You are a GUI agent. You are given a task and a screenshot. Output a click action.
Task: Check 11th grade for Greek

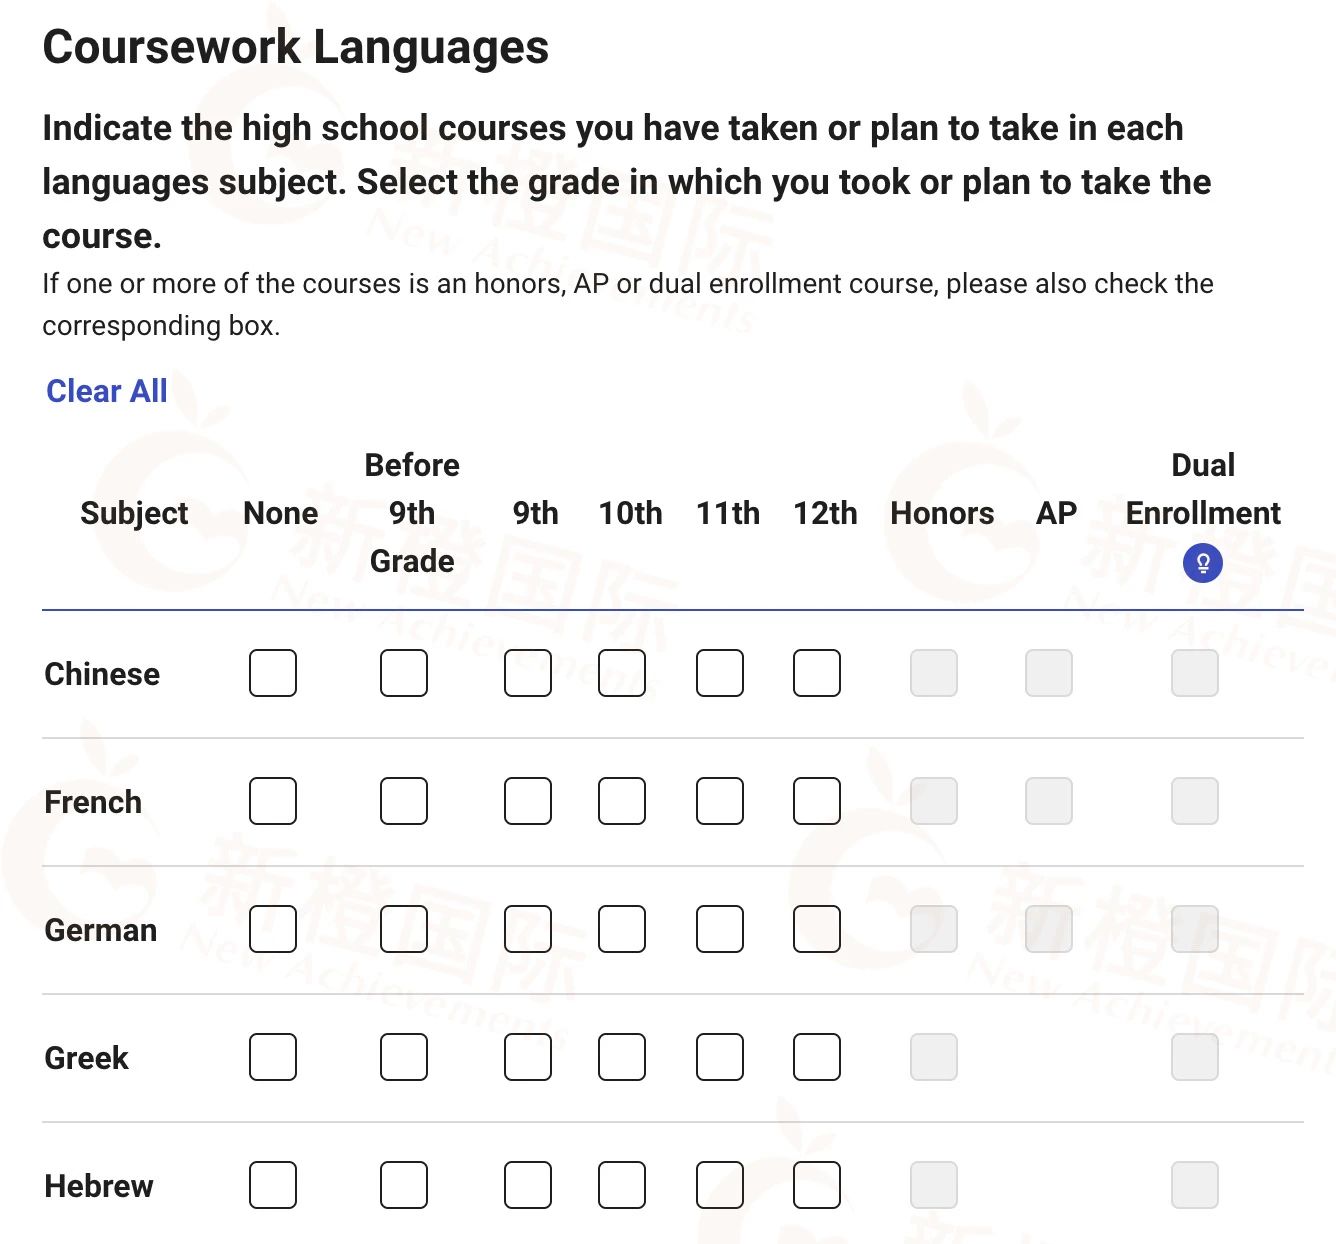[720, 1057]
